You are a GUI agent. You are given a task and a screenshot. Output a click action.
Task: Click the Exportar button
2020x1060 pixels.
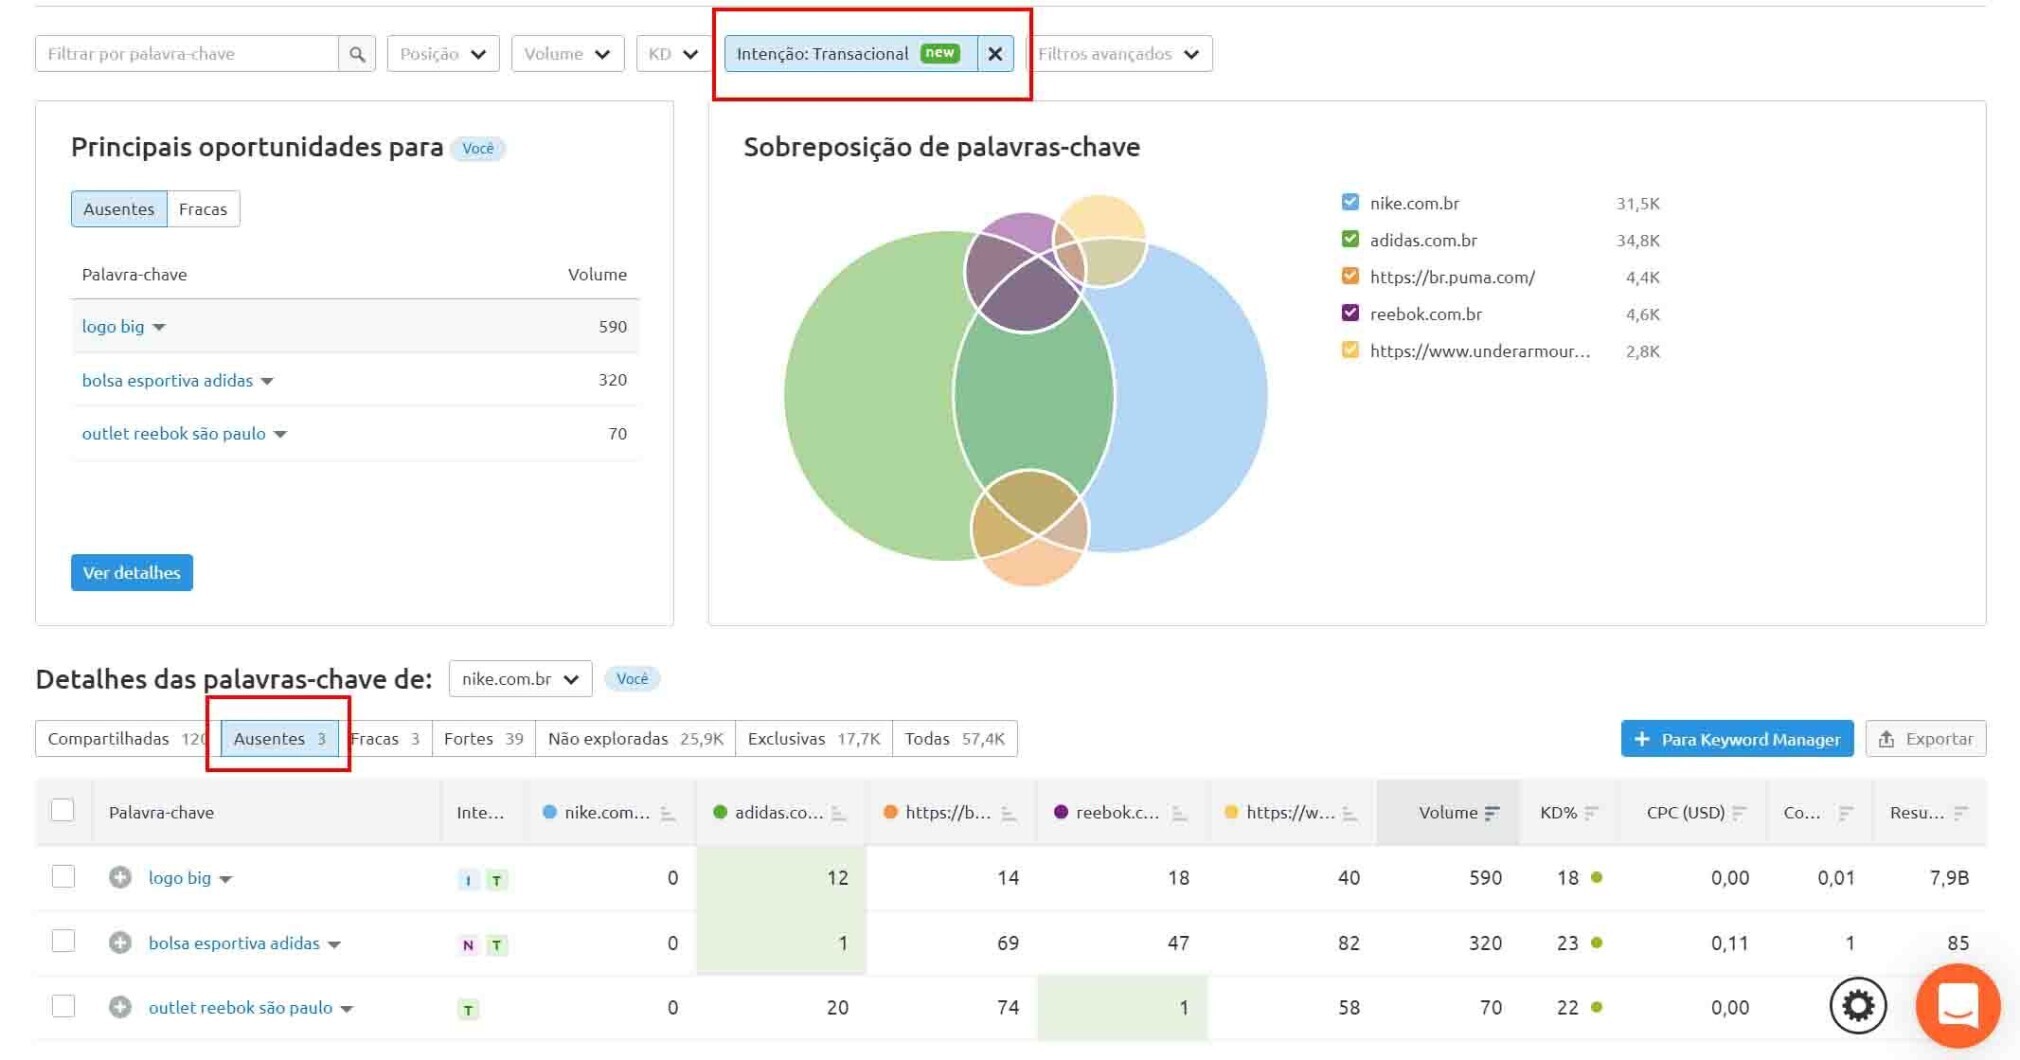tap(1926, 739)
